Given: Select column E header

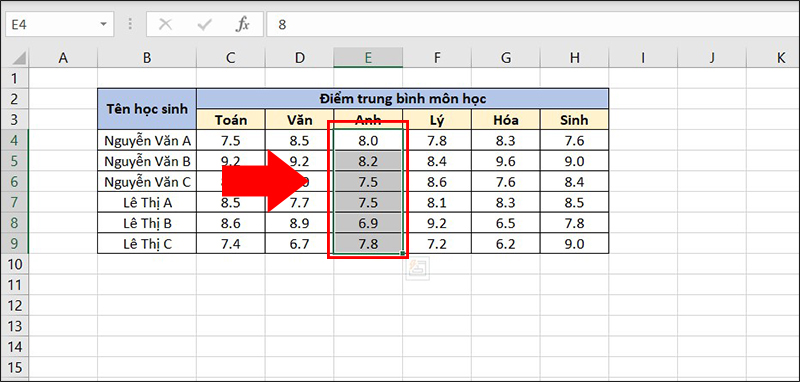Looking at the screenshot, I should click(368, 58).
